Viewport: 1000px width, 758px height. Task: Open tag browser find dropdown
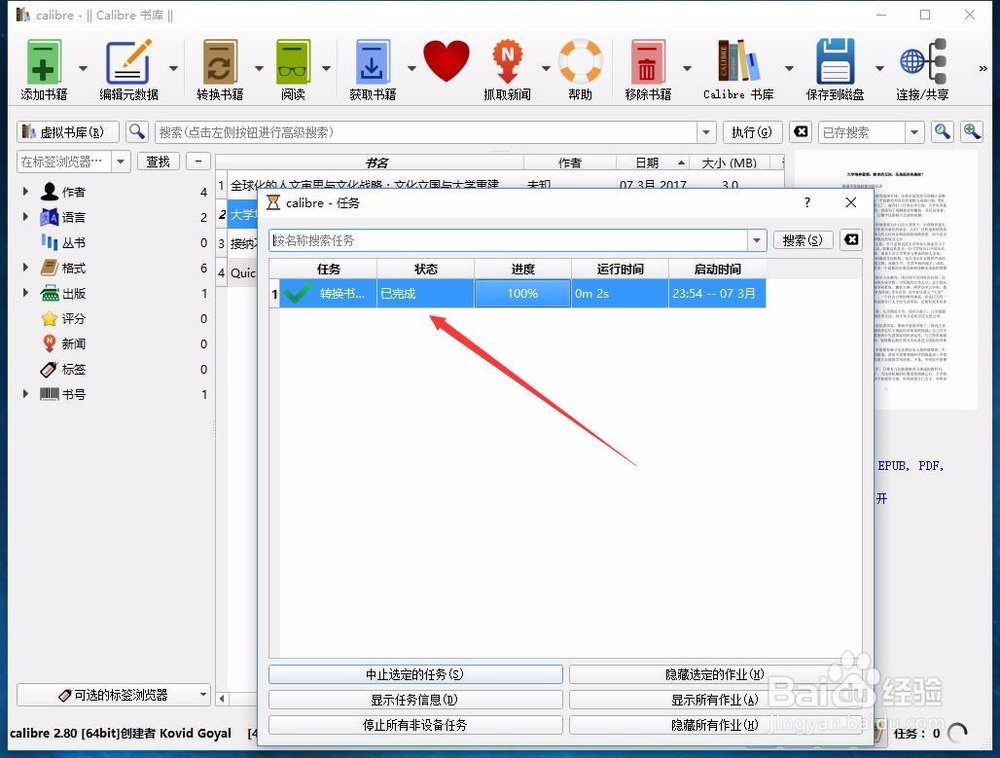point(121,161)
